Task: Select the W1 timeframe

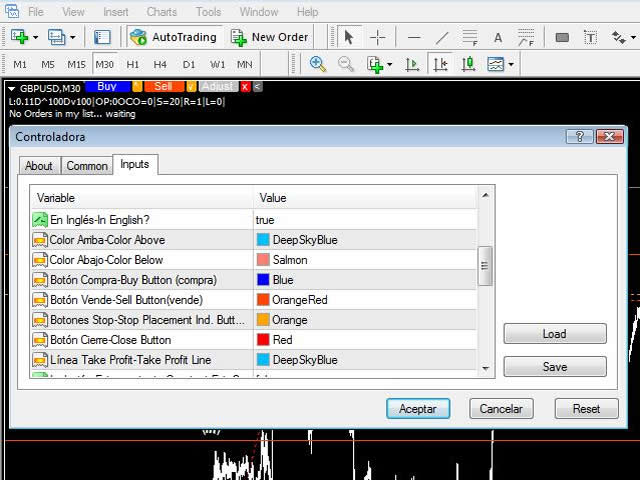Action: pyautogui.click(x=217, y=64)
